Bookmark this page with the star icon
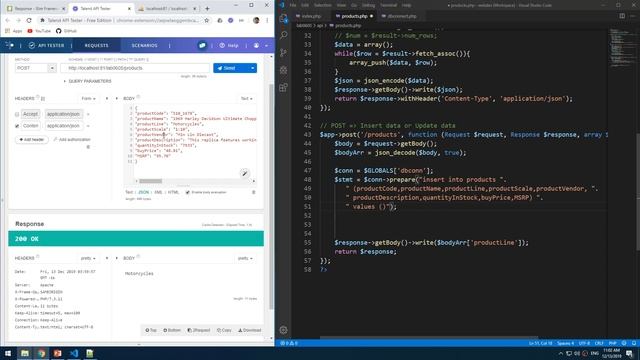Screen dimensions: 640x360 (x=207, y=20)
